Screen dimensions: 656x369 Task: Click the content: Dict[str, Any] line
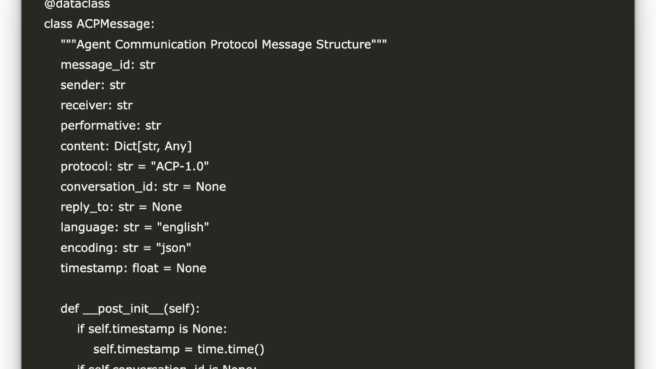[x=126, y=146]
